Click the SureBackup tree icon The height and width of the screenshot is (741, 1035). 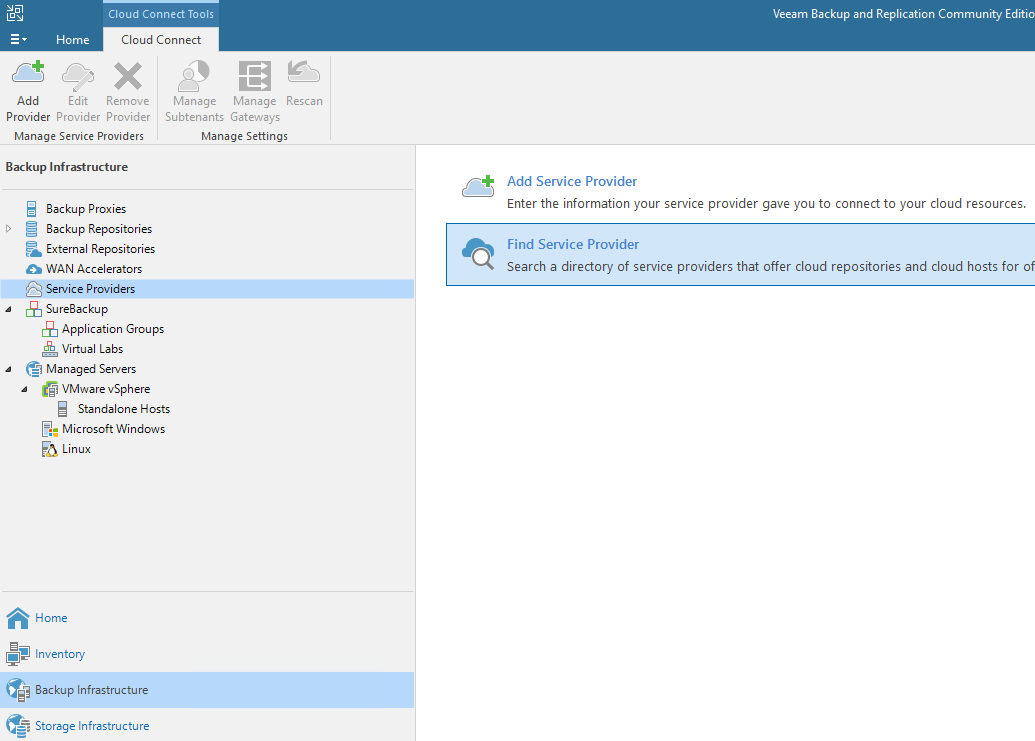coord(33,309)
